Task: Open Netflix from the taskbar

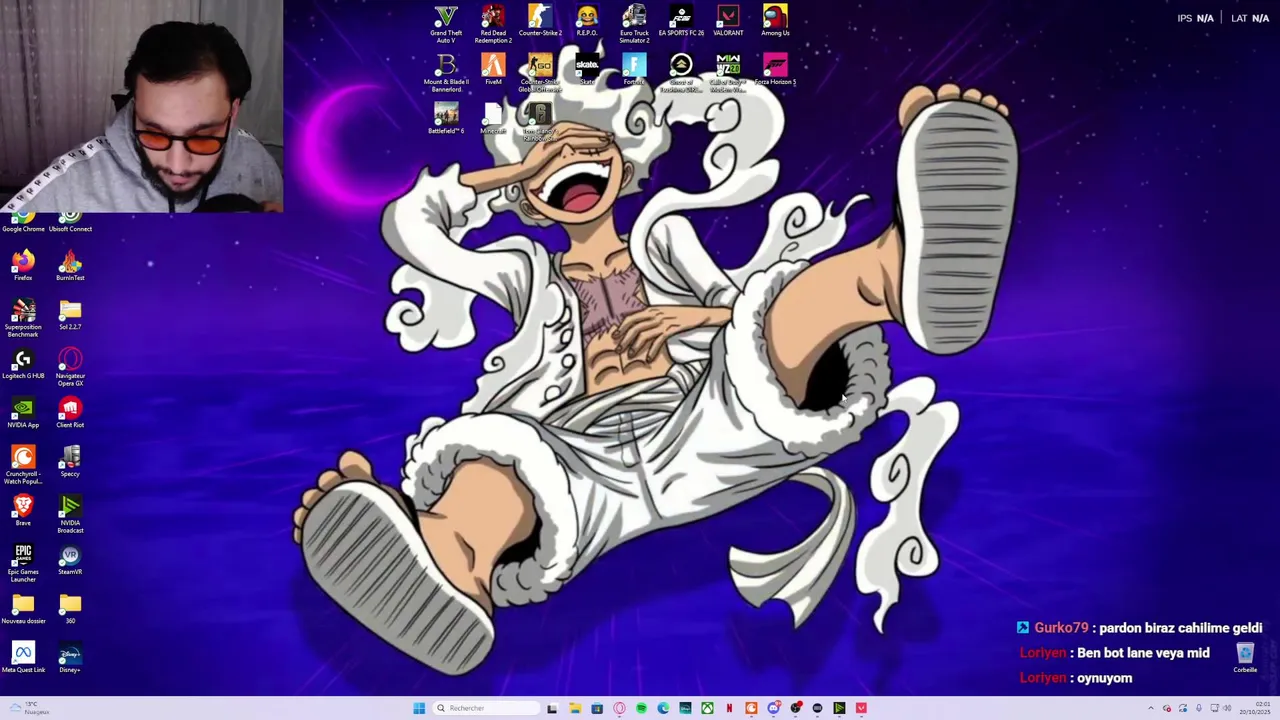Action: pos(729,708)
